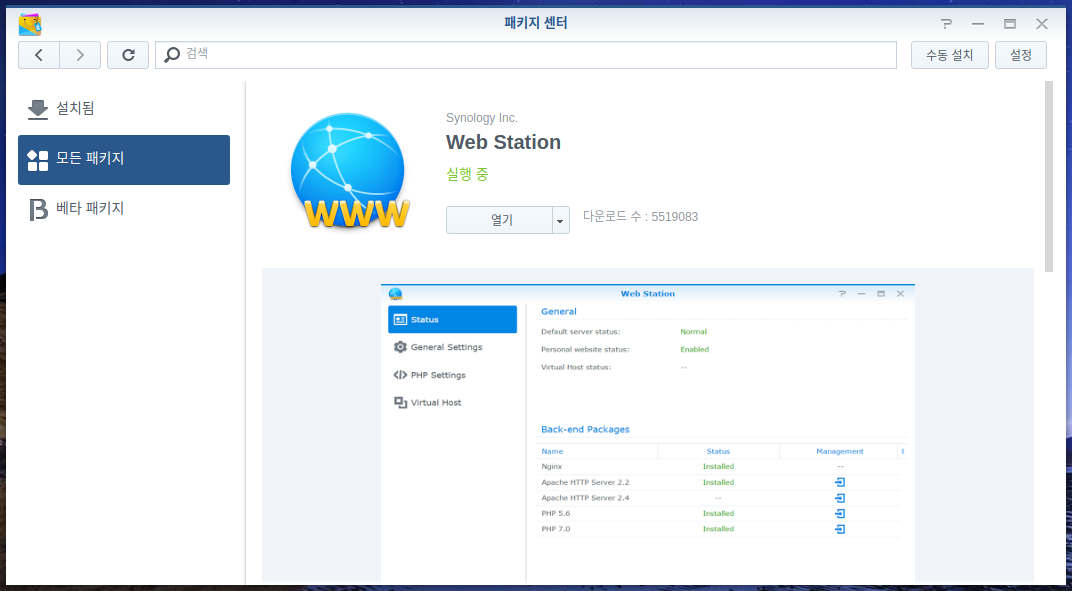Screen dimensions: 1072x591
Task: Go forward with the right arrow button
Action: point(80,55)
